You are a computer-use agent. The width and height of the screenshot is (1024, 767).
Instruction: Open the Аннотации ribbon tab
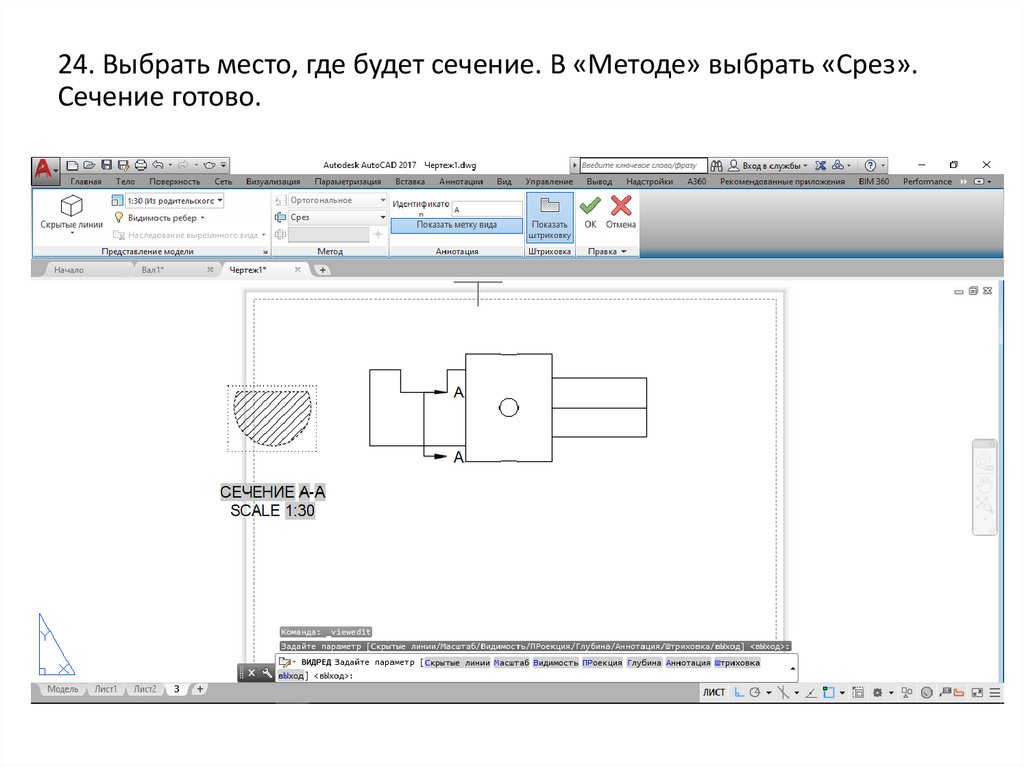pos(460,182)
